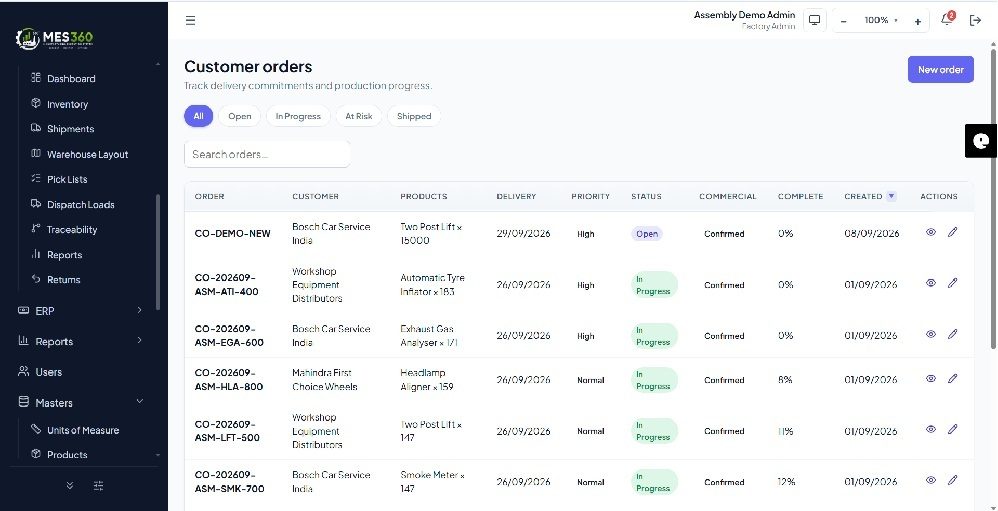Expand the ERP menu section
The image size is (998, 511).
tap(80, 311)
